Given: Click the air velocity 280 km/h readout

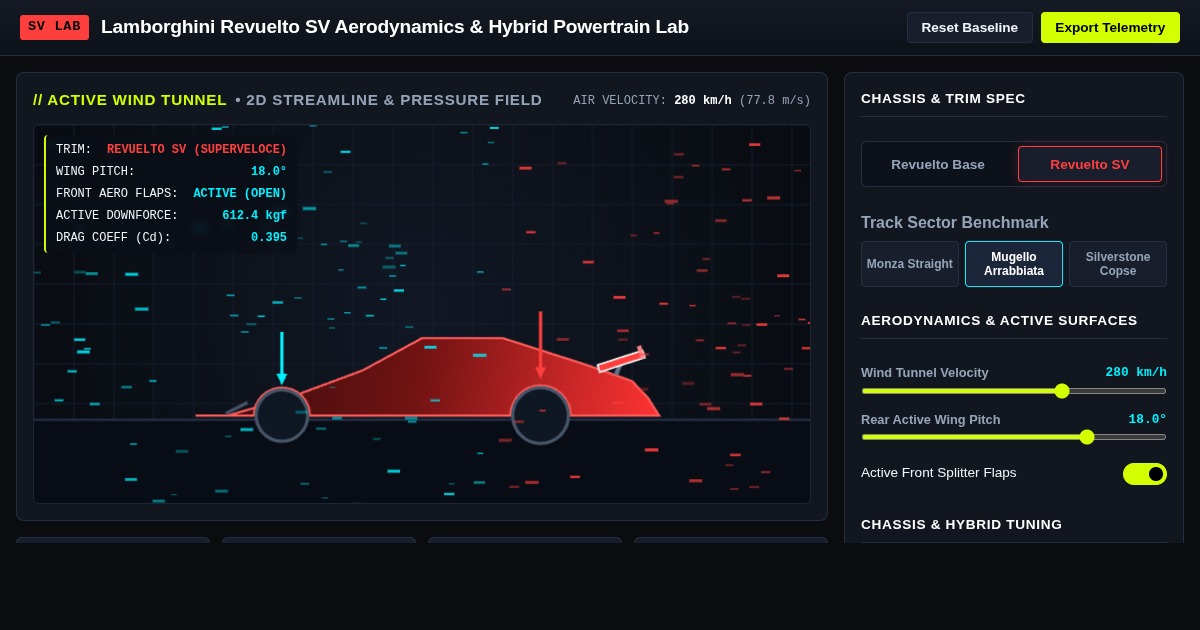Looking at the screenshot, I should pyautogui.click(x=702, y=101).
